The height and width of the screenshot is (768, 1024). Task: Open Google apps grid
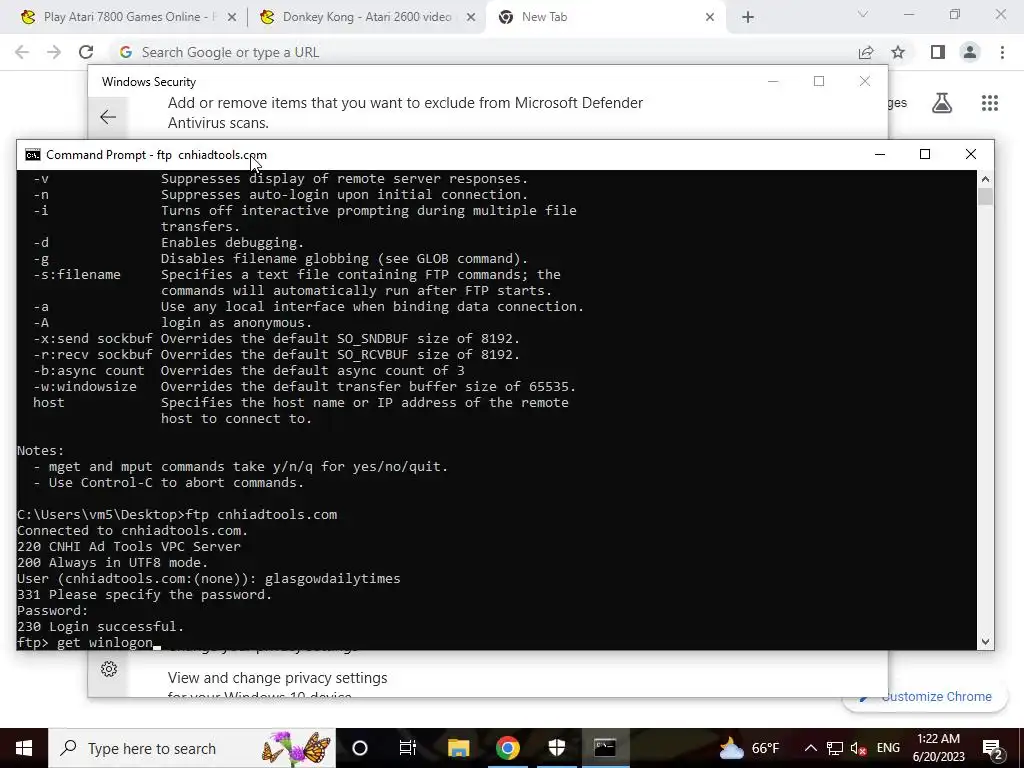pos(990,103)
